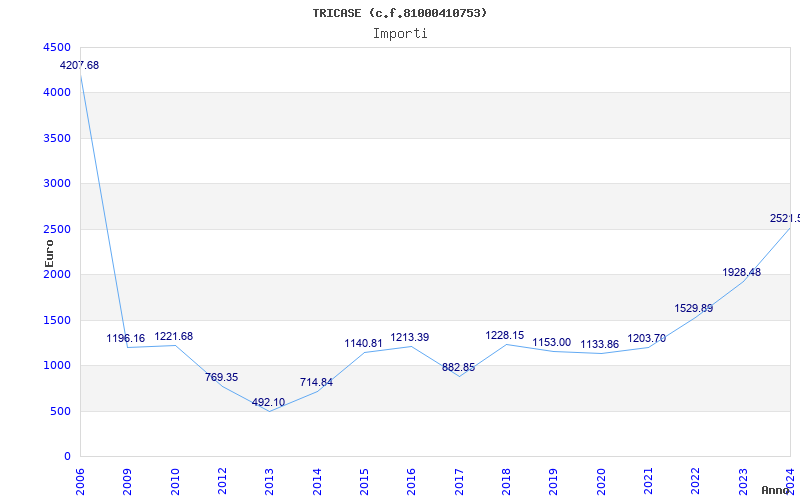Select the 1196.16 data label

tap(126, 338)
